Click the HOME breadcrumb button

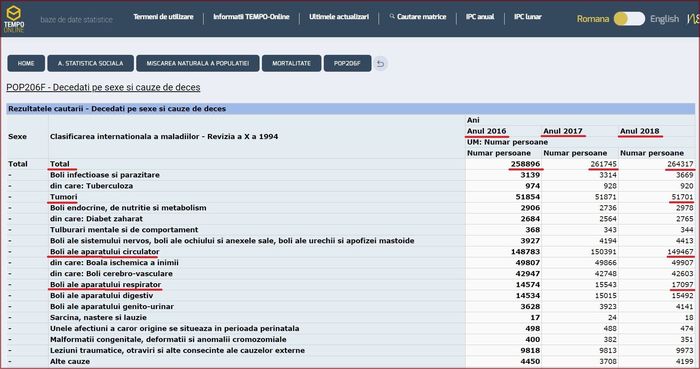[x=26, y=63]
